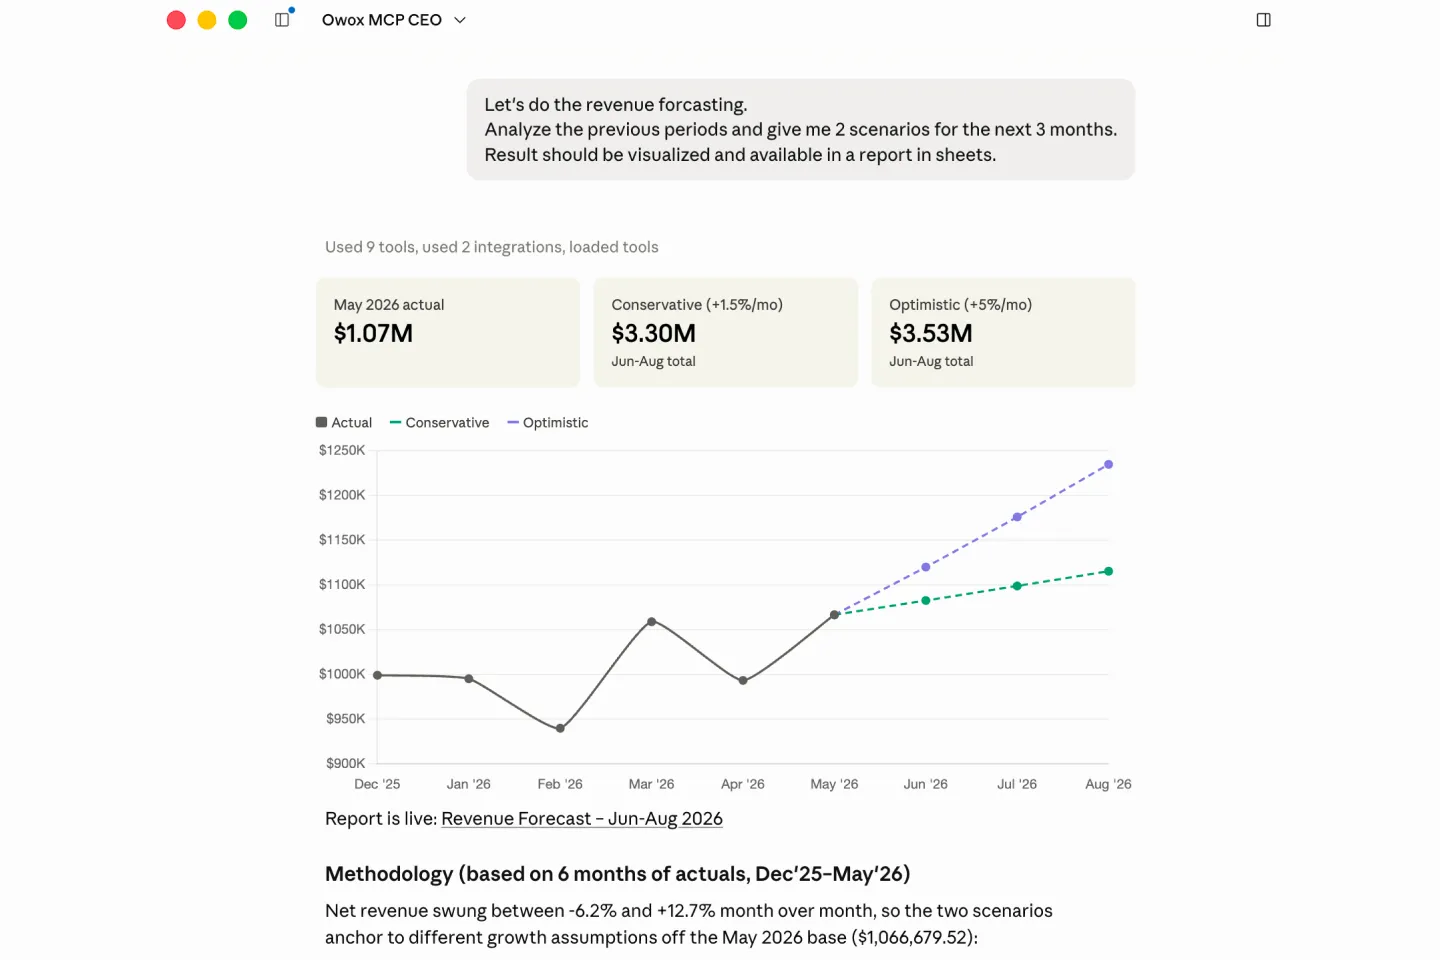
Task: Open the Revenue Forecast – Jun-Aug 2026 link
Action: tap(582, 819)
